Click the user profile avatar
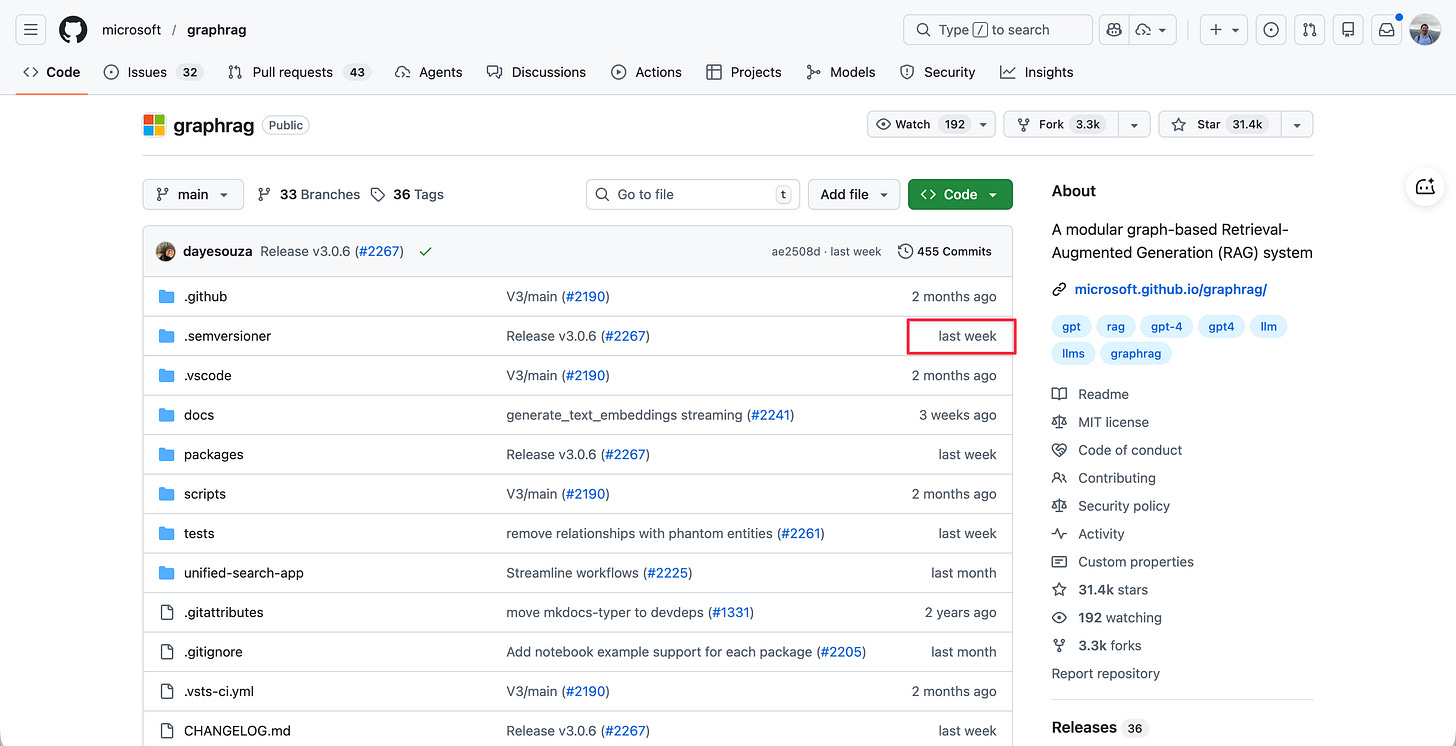The width and height of the screenshot is (1456, 746). pyautogui.click(x=1425, y=30)
